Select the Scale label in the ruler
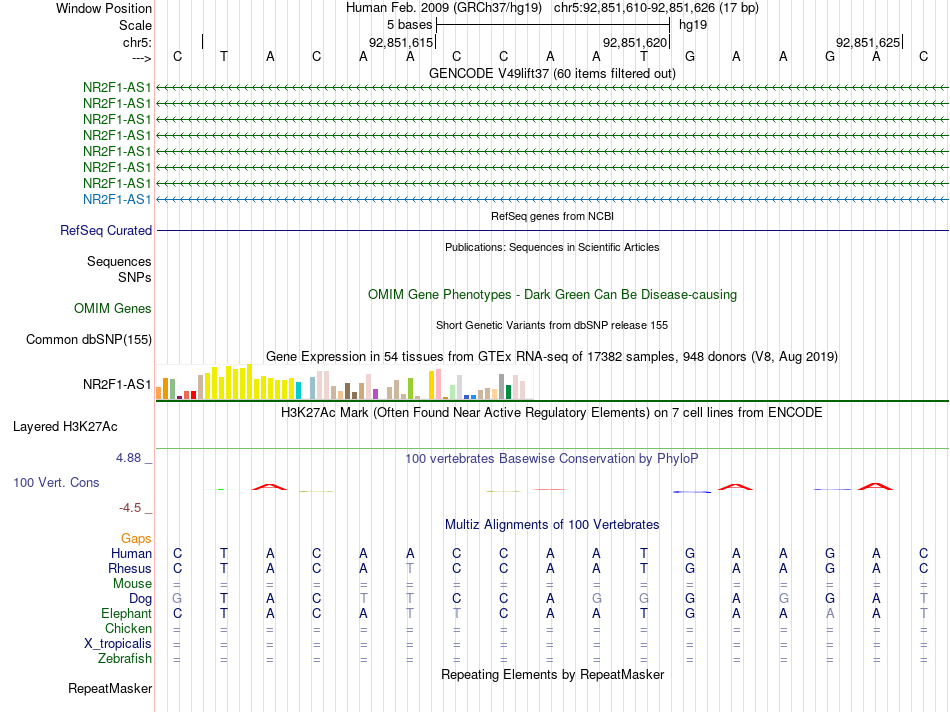The image size is (950, 712). point(135,25)
